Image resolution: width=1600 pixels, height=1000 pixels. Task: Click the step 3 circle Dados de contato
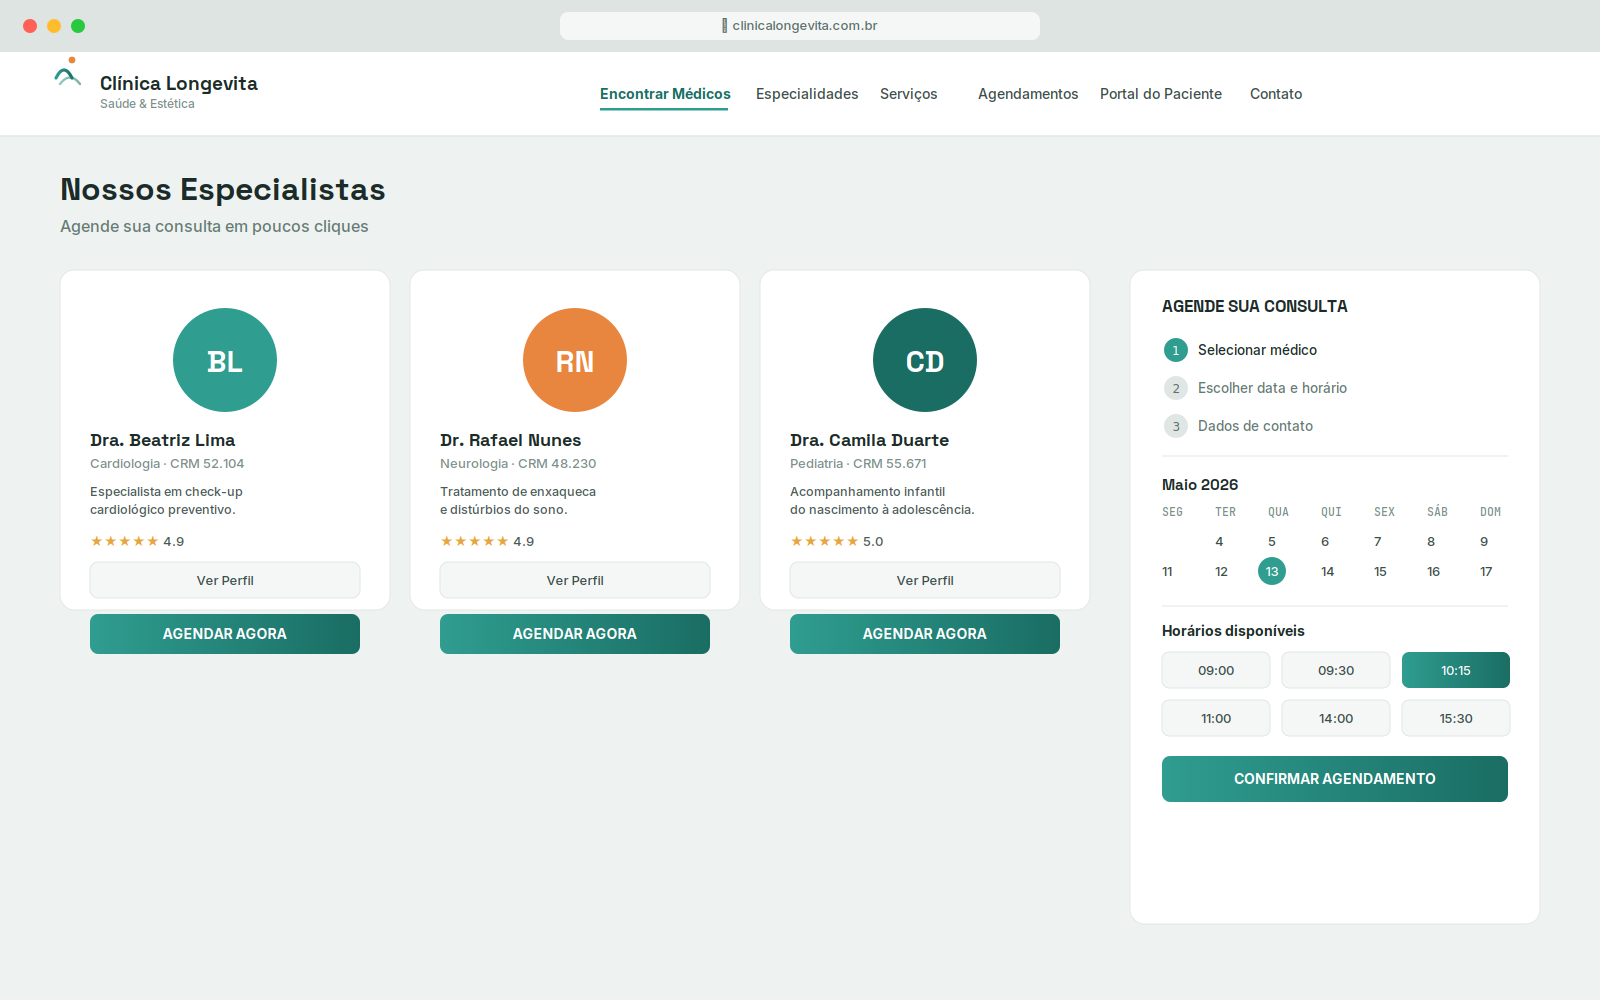click(x=1176, y=426)
